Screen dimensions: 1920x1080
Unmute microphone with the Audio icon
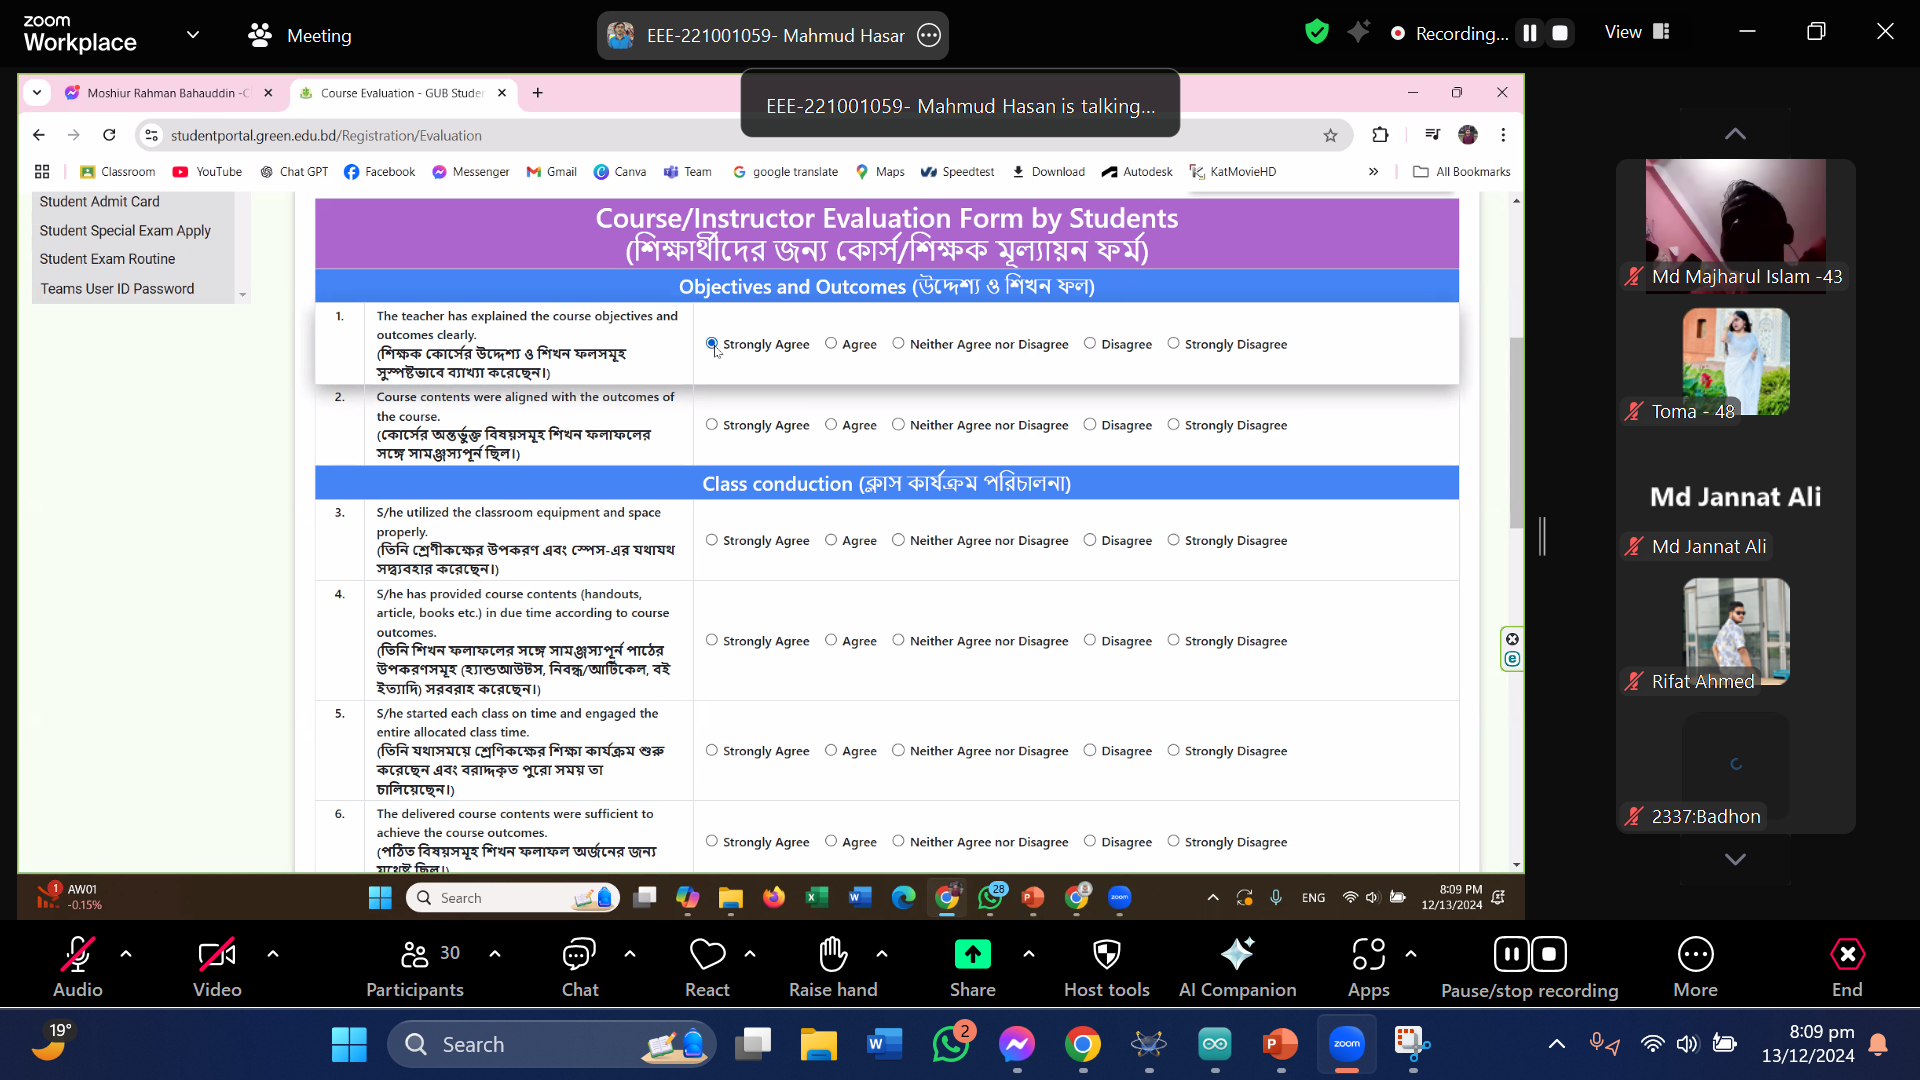tap(77, 956)
